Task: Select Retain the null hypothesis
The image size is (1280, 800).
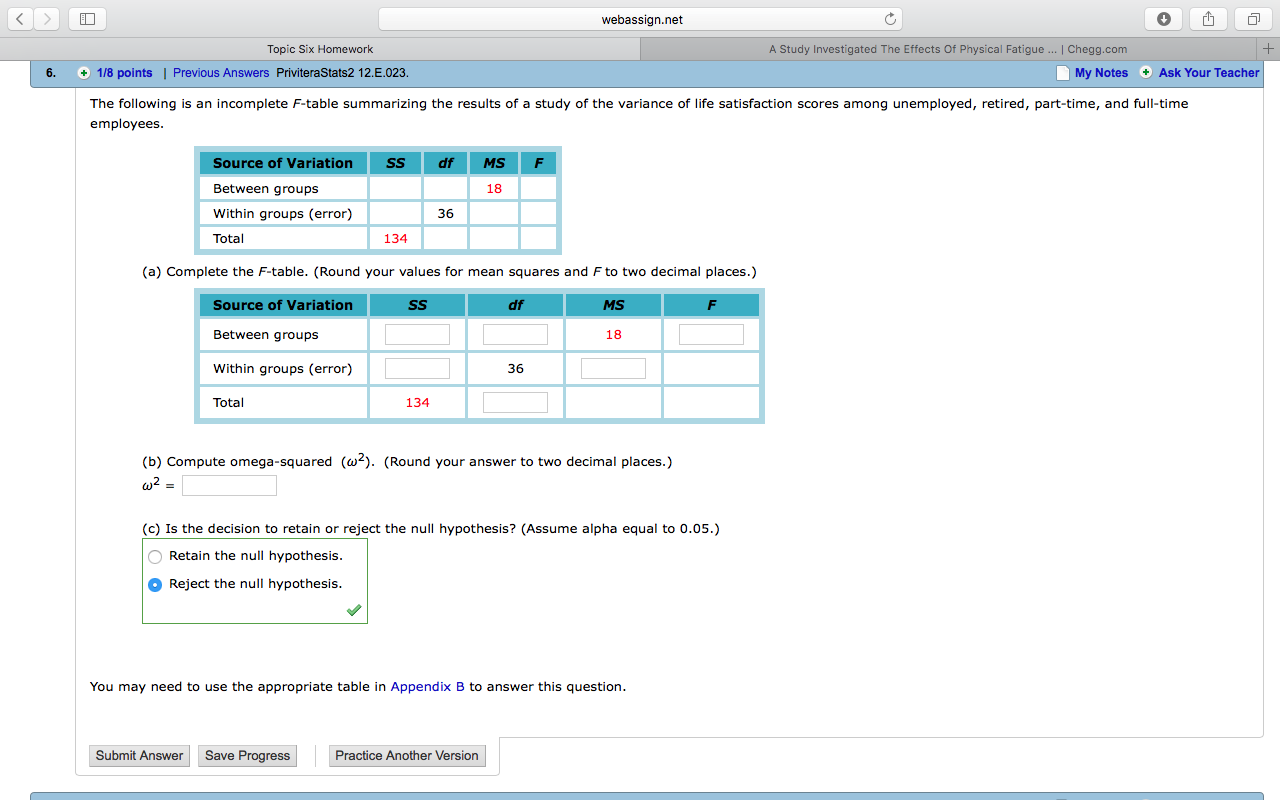Action: pyautogui.click(x=155, y=556)
